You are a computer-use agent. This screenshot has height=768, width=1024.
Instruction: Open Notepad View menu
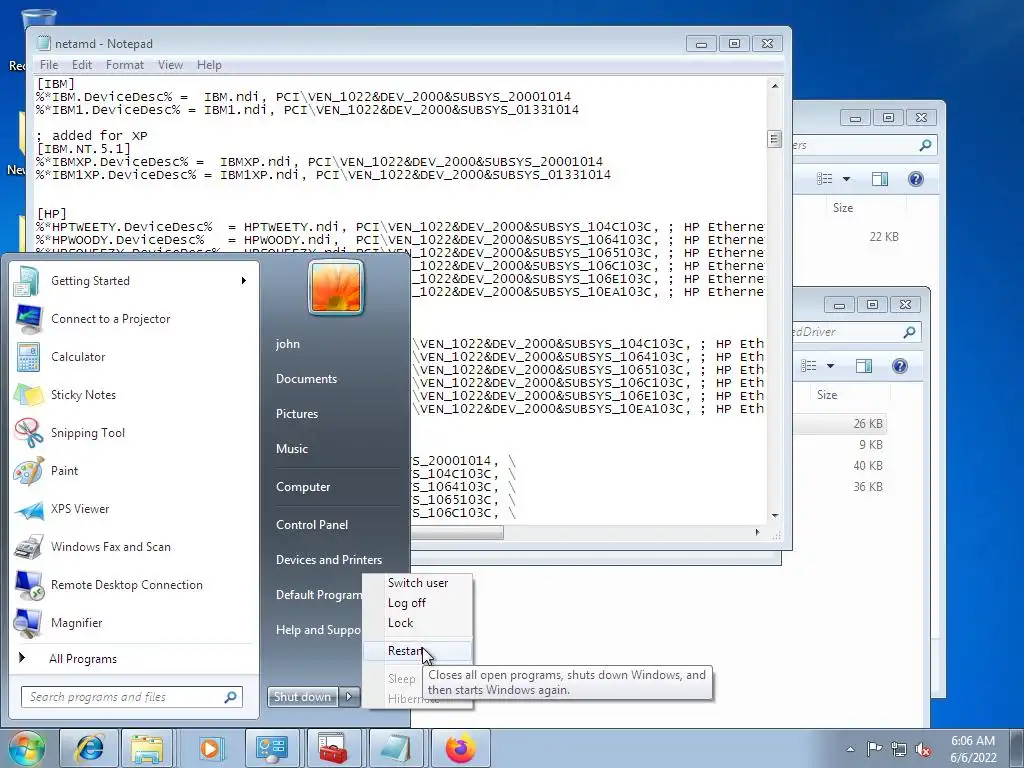(170, 65)
